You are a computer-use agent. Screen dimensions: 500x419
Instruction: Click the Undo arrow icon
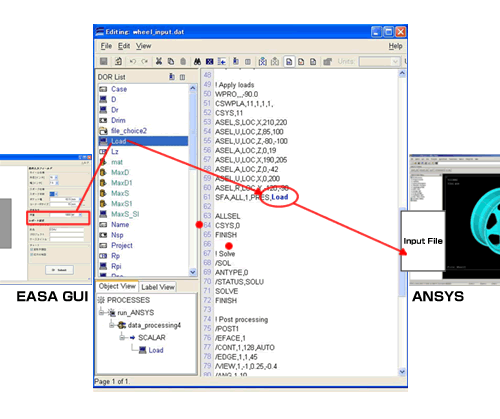coord(133,61)
